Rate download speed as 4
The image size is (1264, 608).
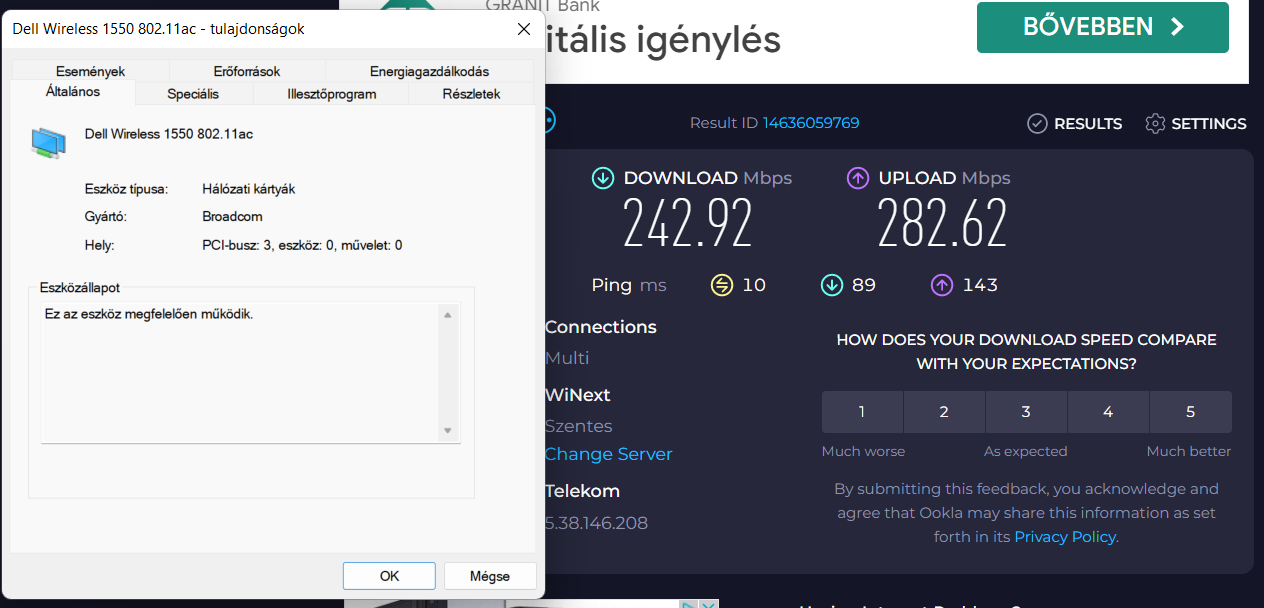tap(1108, 412)
